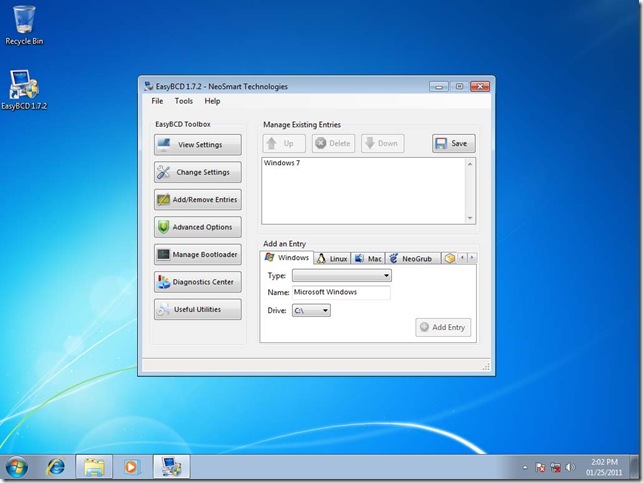Select the partially hidden tab with box icon
The width and height of the screenshot is (643, 483).
449,259
